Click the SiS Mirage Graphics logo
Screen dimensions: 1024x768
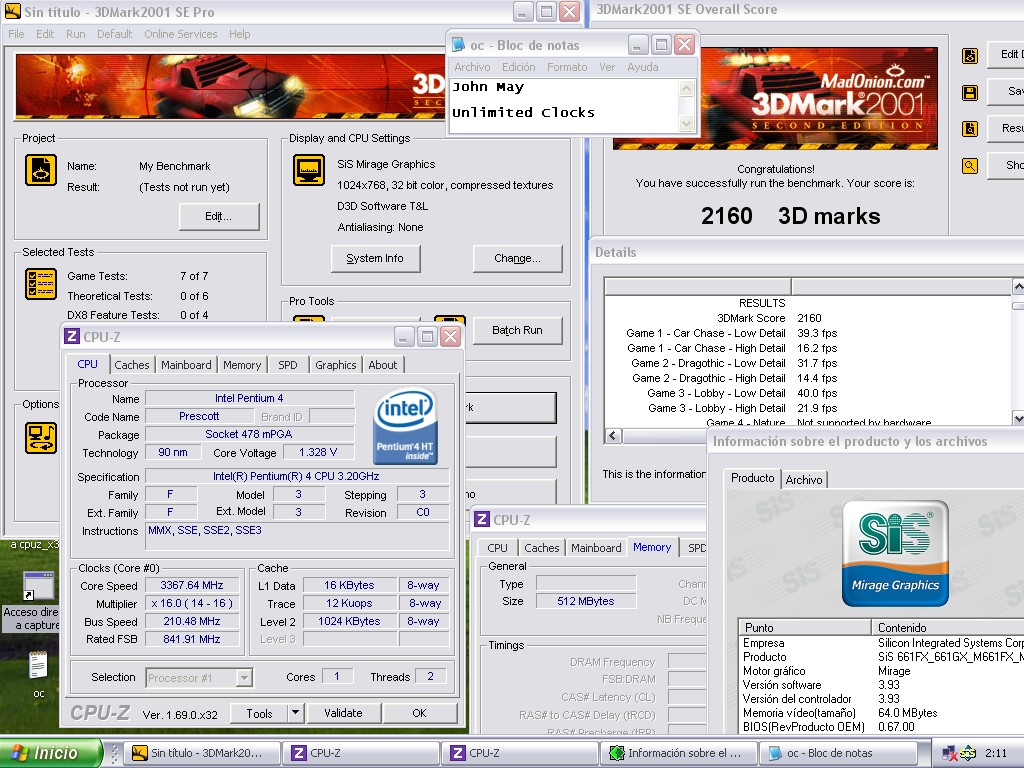click(x=895, y=554)
